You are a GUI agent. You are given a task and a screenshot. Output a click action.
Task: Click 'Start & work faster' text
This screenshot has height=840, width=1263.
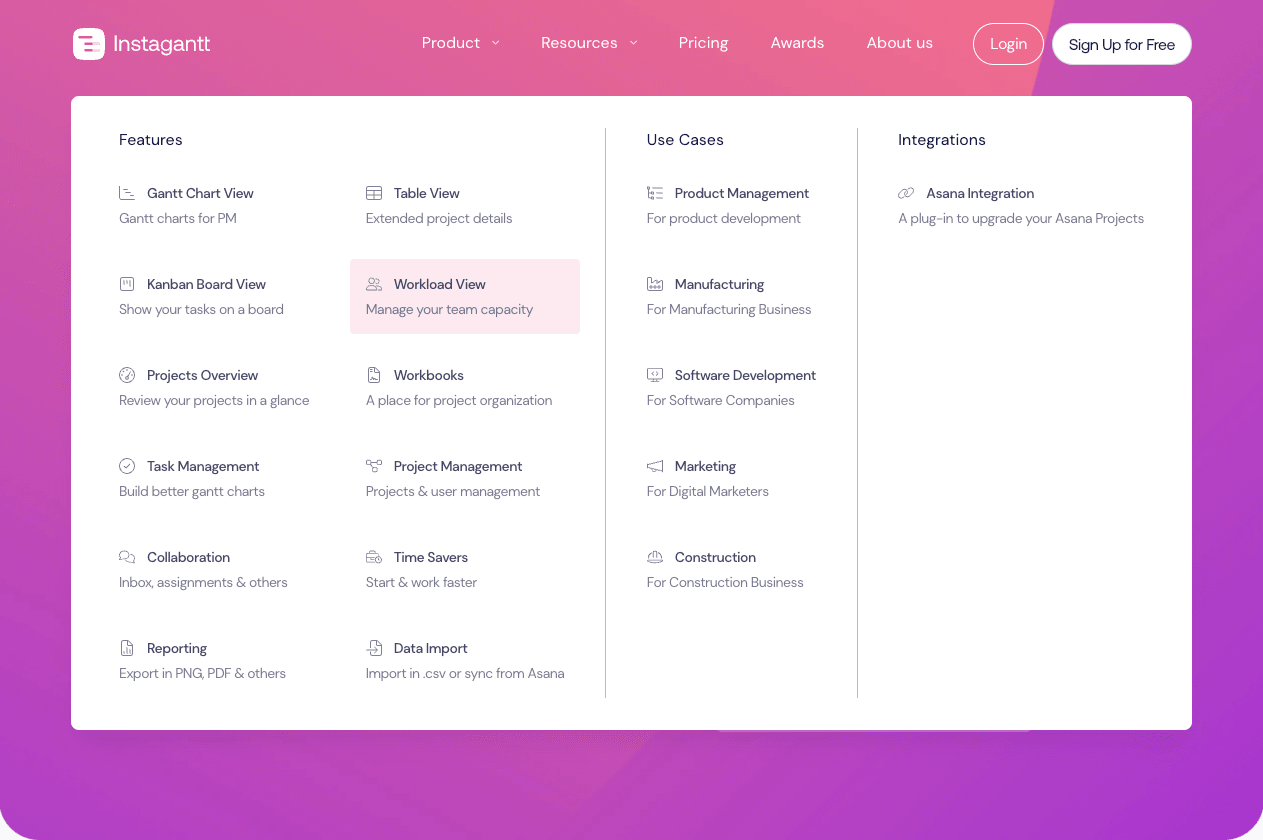421,582
